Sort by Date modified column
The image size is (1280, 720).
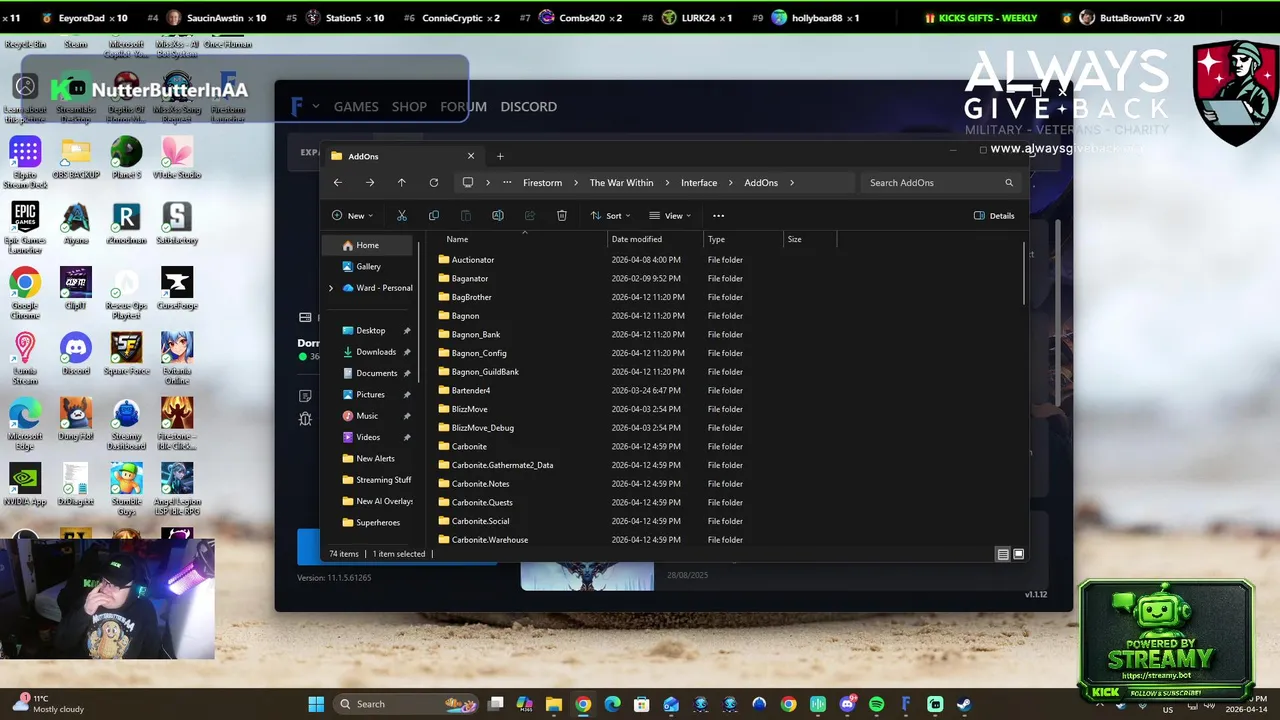click(x=654, y=239)
